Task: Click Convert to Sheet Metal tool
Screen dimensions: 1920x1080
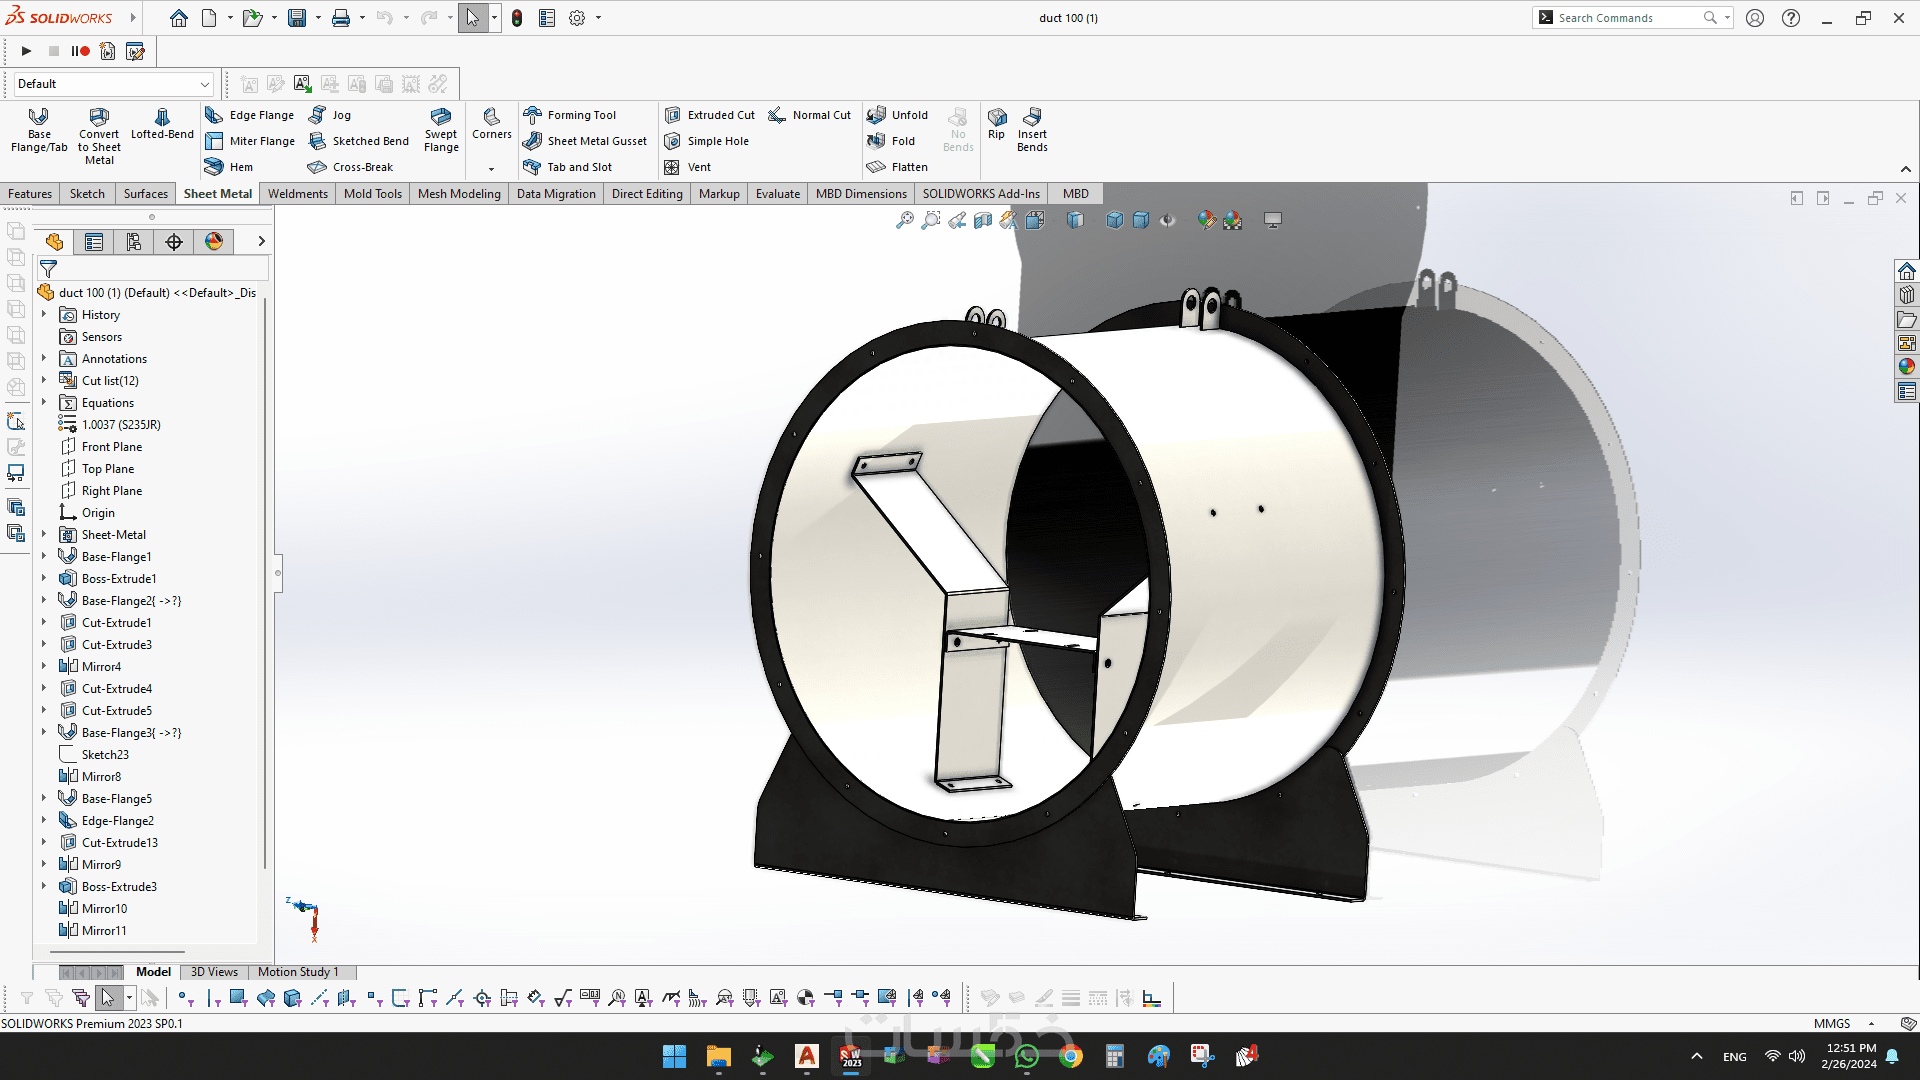Action: 99,136
